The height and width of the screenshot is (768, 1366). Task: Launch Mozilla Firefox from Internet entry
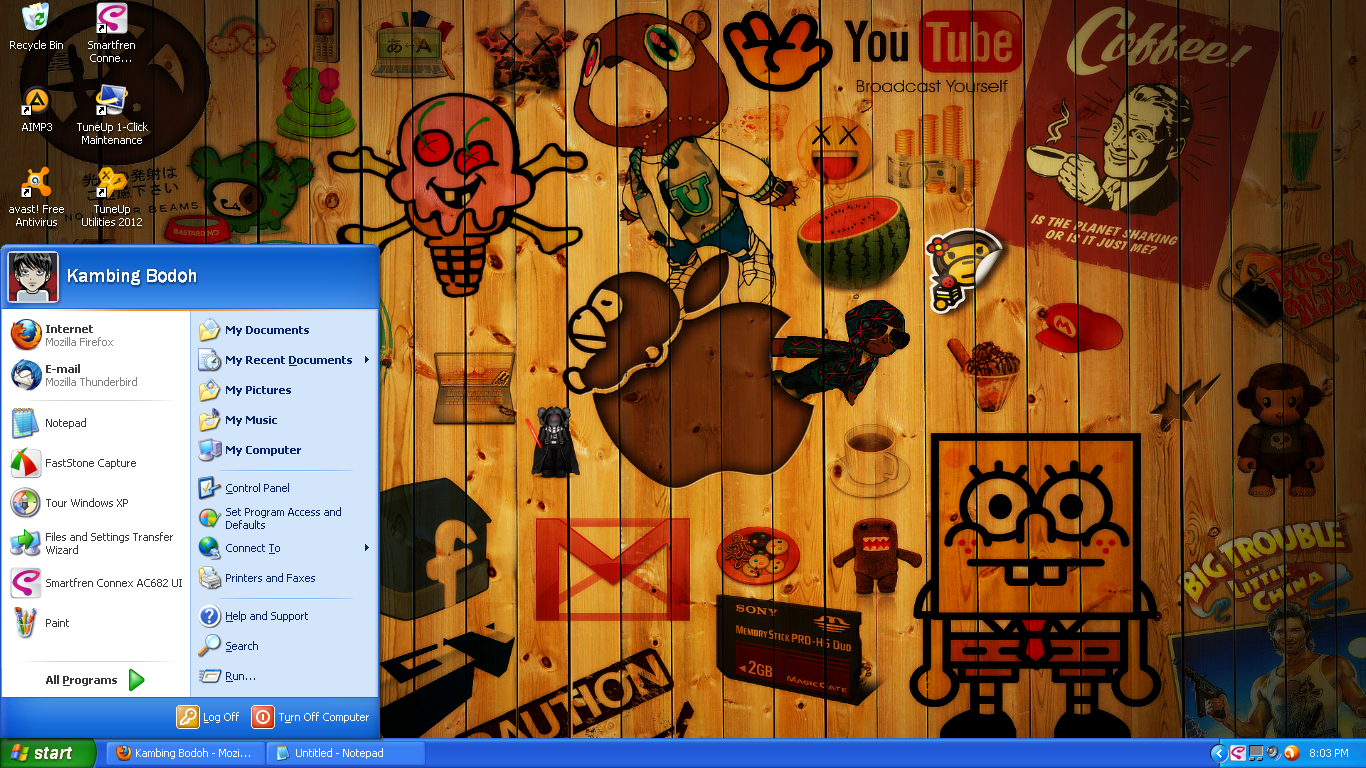coord(96,335)
